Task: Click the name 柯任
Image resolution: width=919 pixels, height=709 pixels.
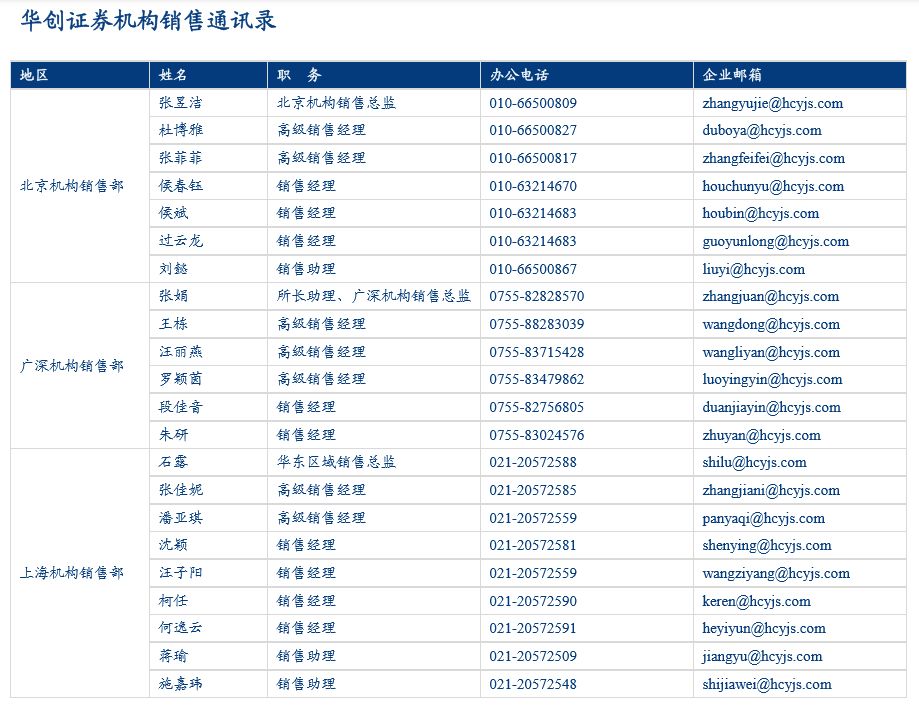Action: pyautogui.click(x=173, y=601)
